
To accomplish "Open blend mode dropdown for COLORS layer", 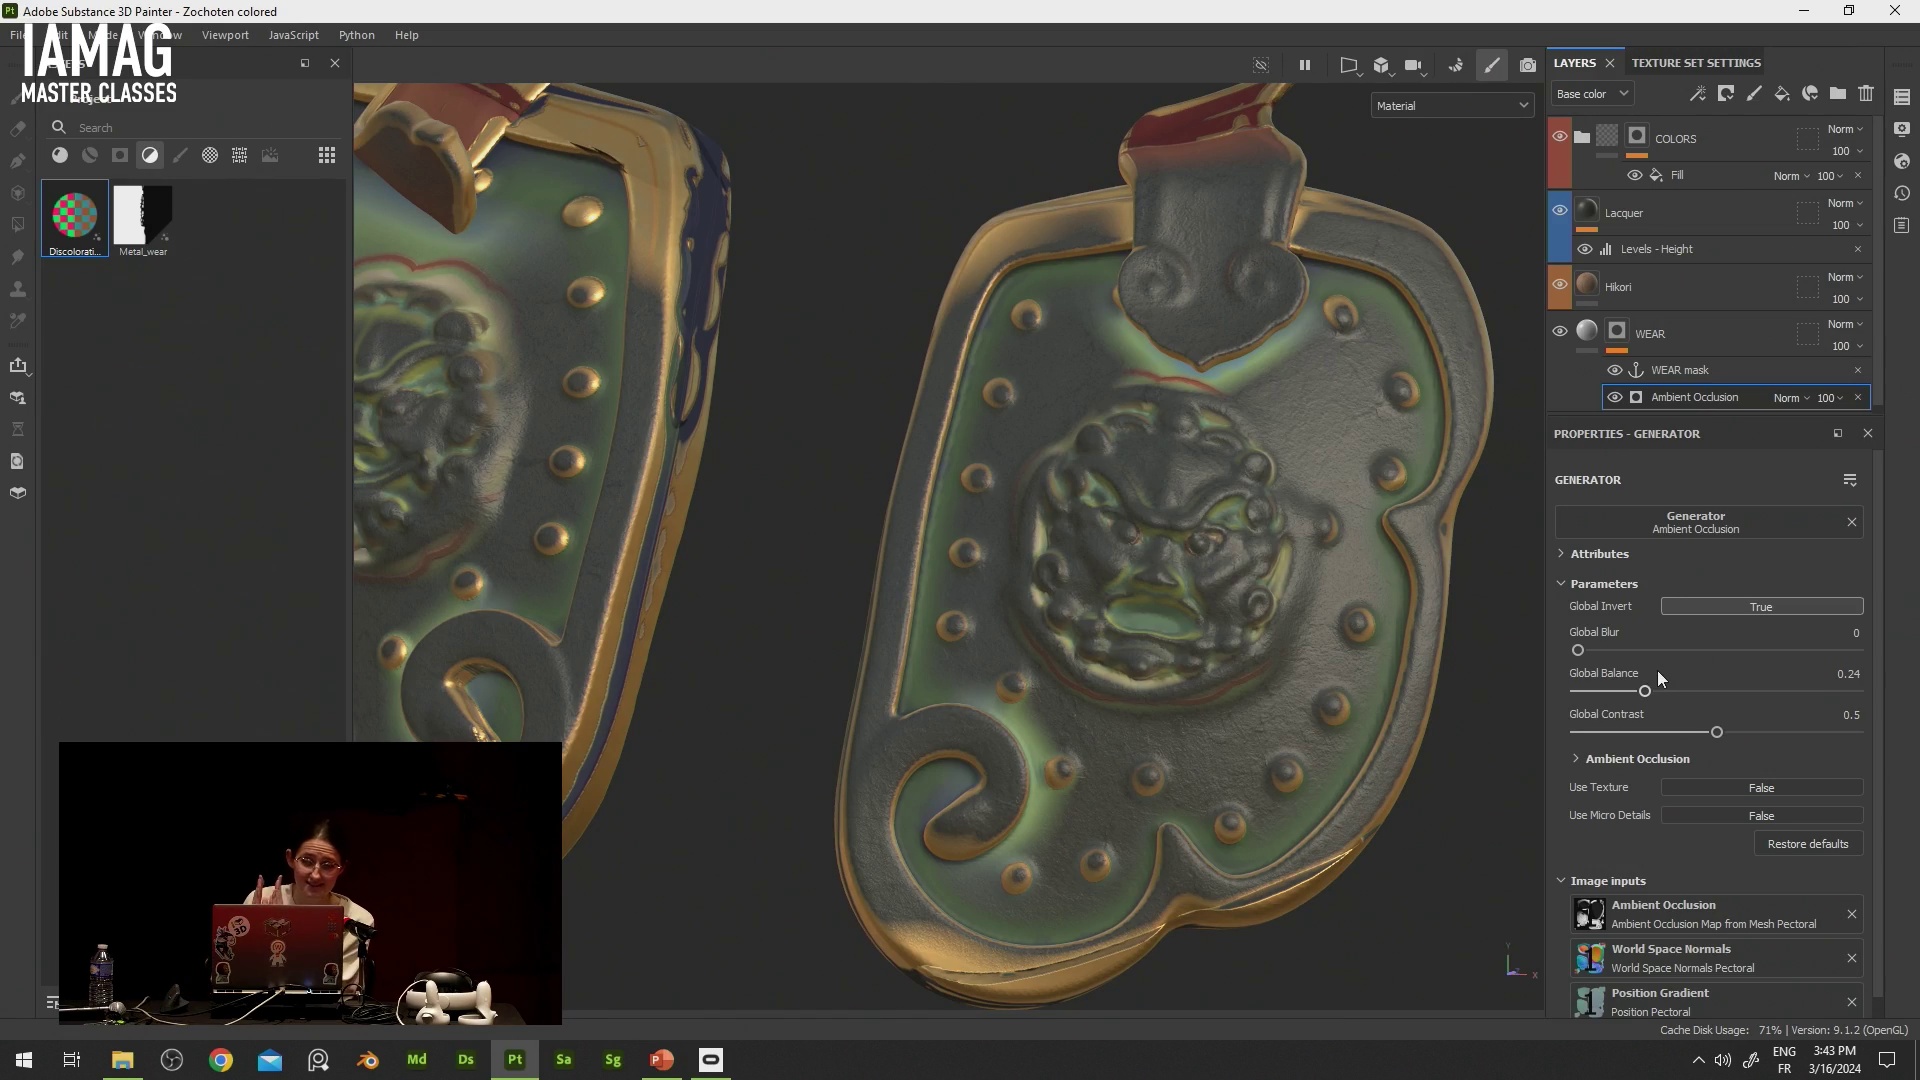I will (x=1845, y=129).
